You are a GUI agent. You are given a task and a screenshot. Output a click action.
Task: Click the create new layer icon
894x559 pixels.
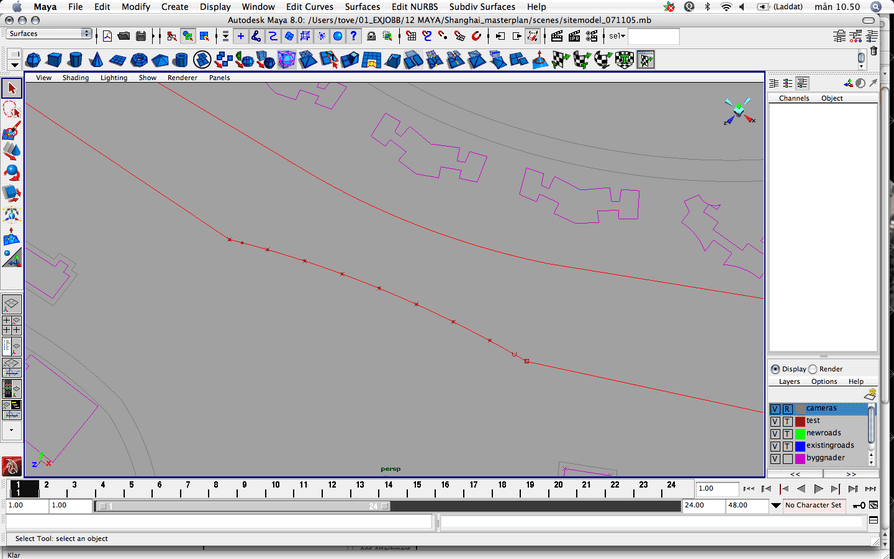click(870, 394)
